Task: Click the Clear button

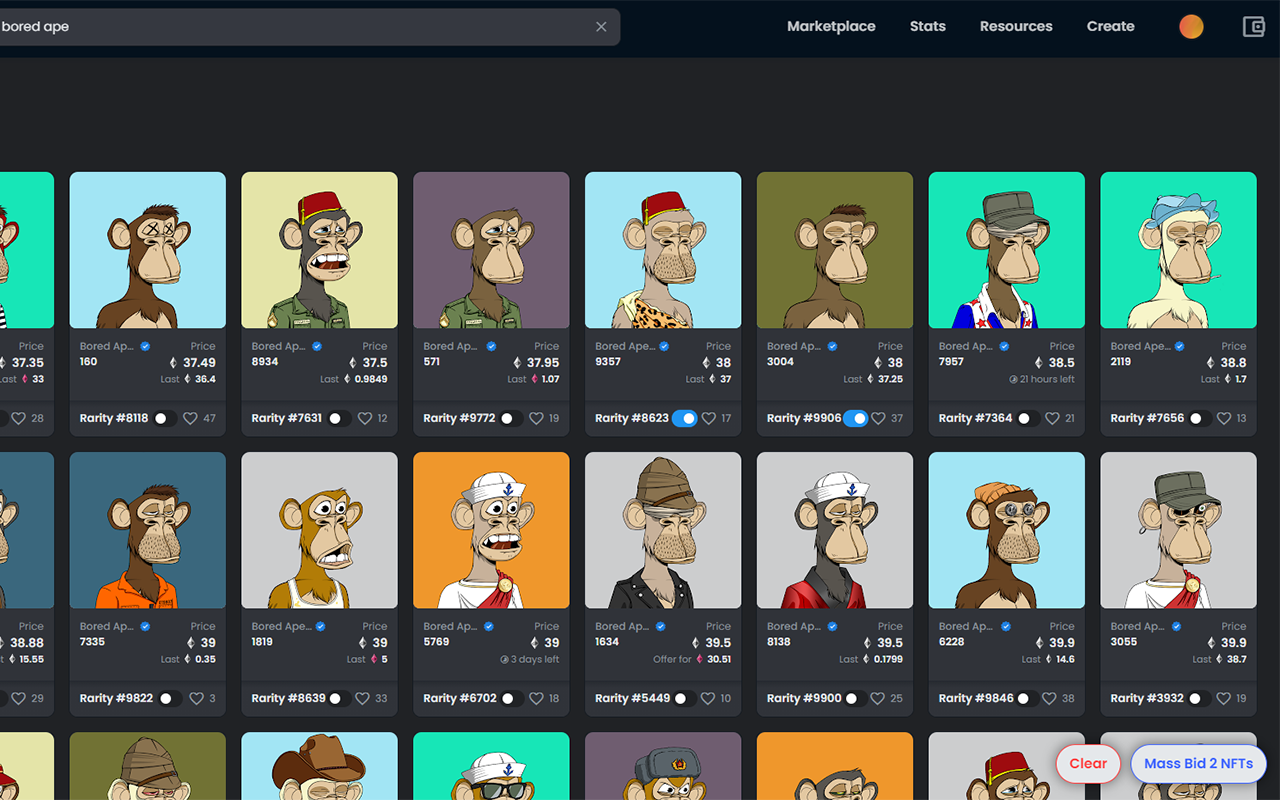Action: (x=1088, y=764)
